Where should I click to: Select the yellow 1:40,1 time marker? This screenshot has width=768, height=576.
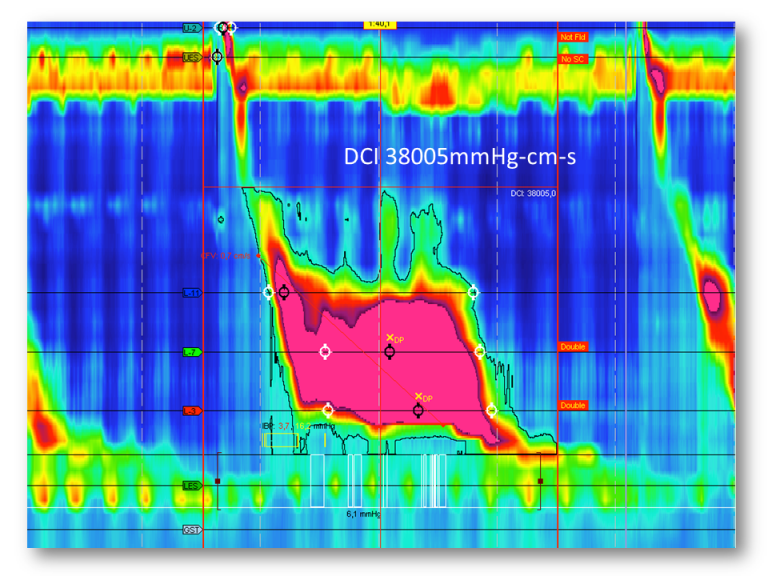[x=378, y=24]
